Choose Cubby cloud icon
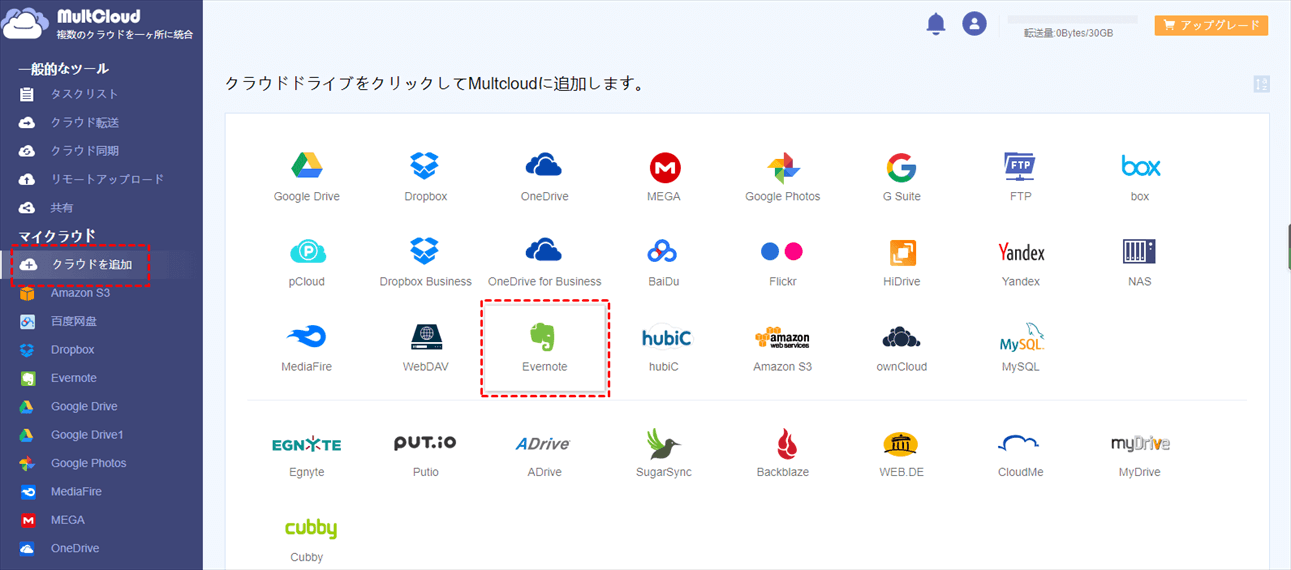 pos(310,540)
